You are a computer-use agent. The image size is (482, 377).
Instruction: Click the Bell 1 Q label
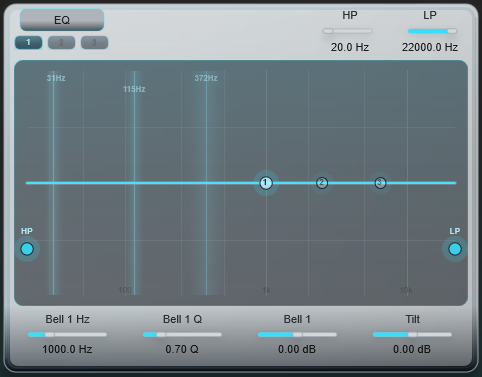coord(182,319)
